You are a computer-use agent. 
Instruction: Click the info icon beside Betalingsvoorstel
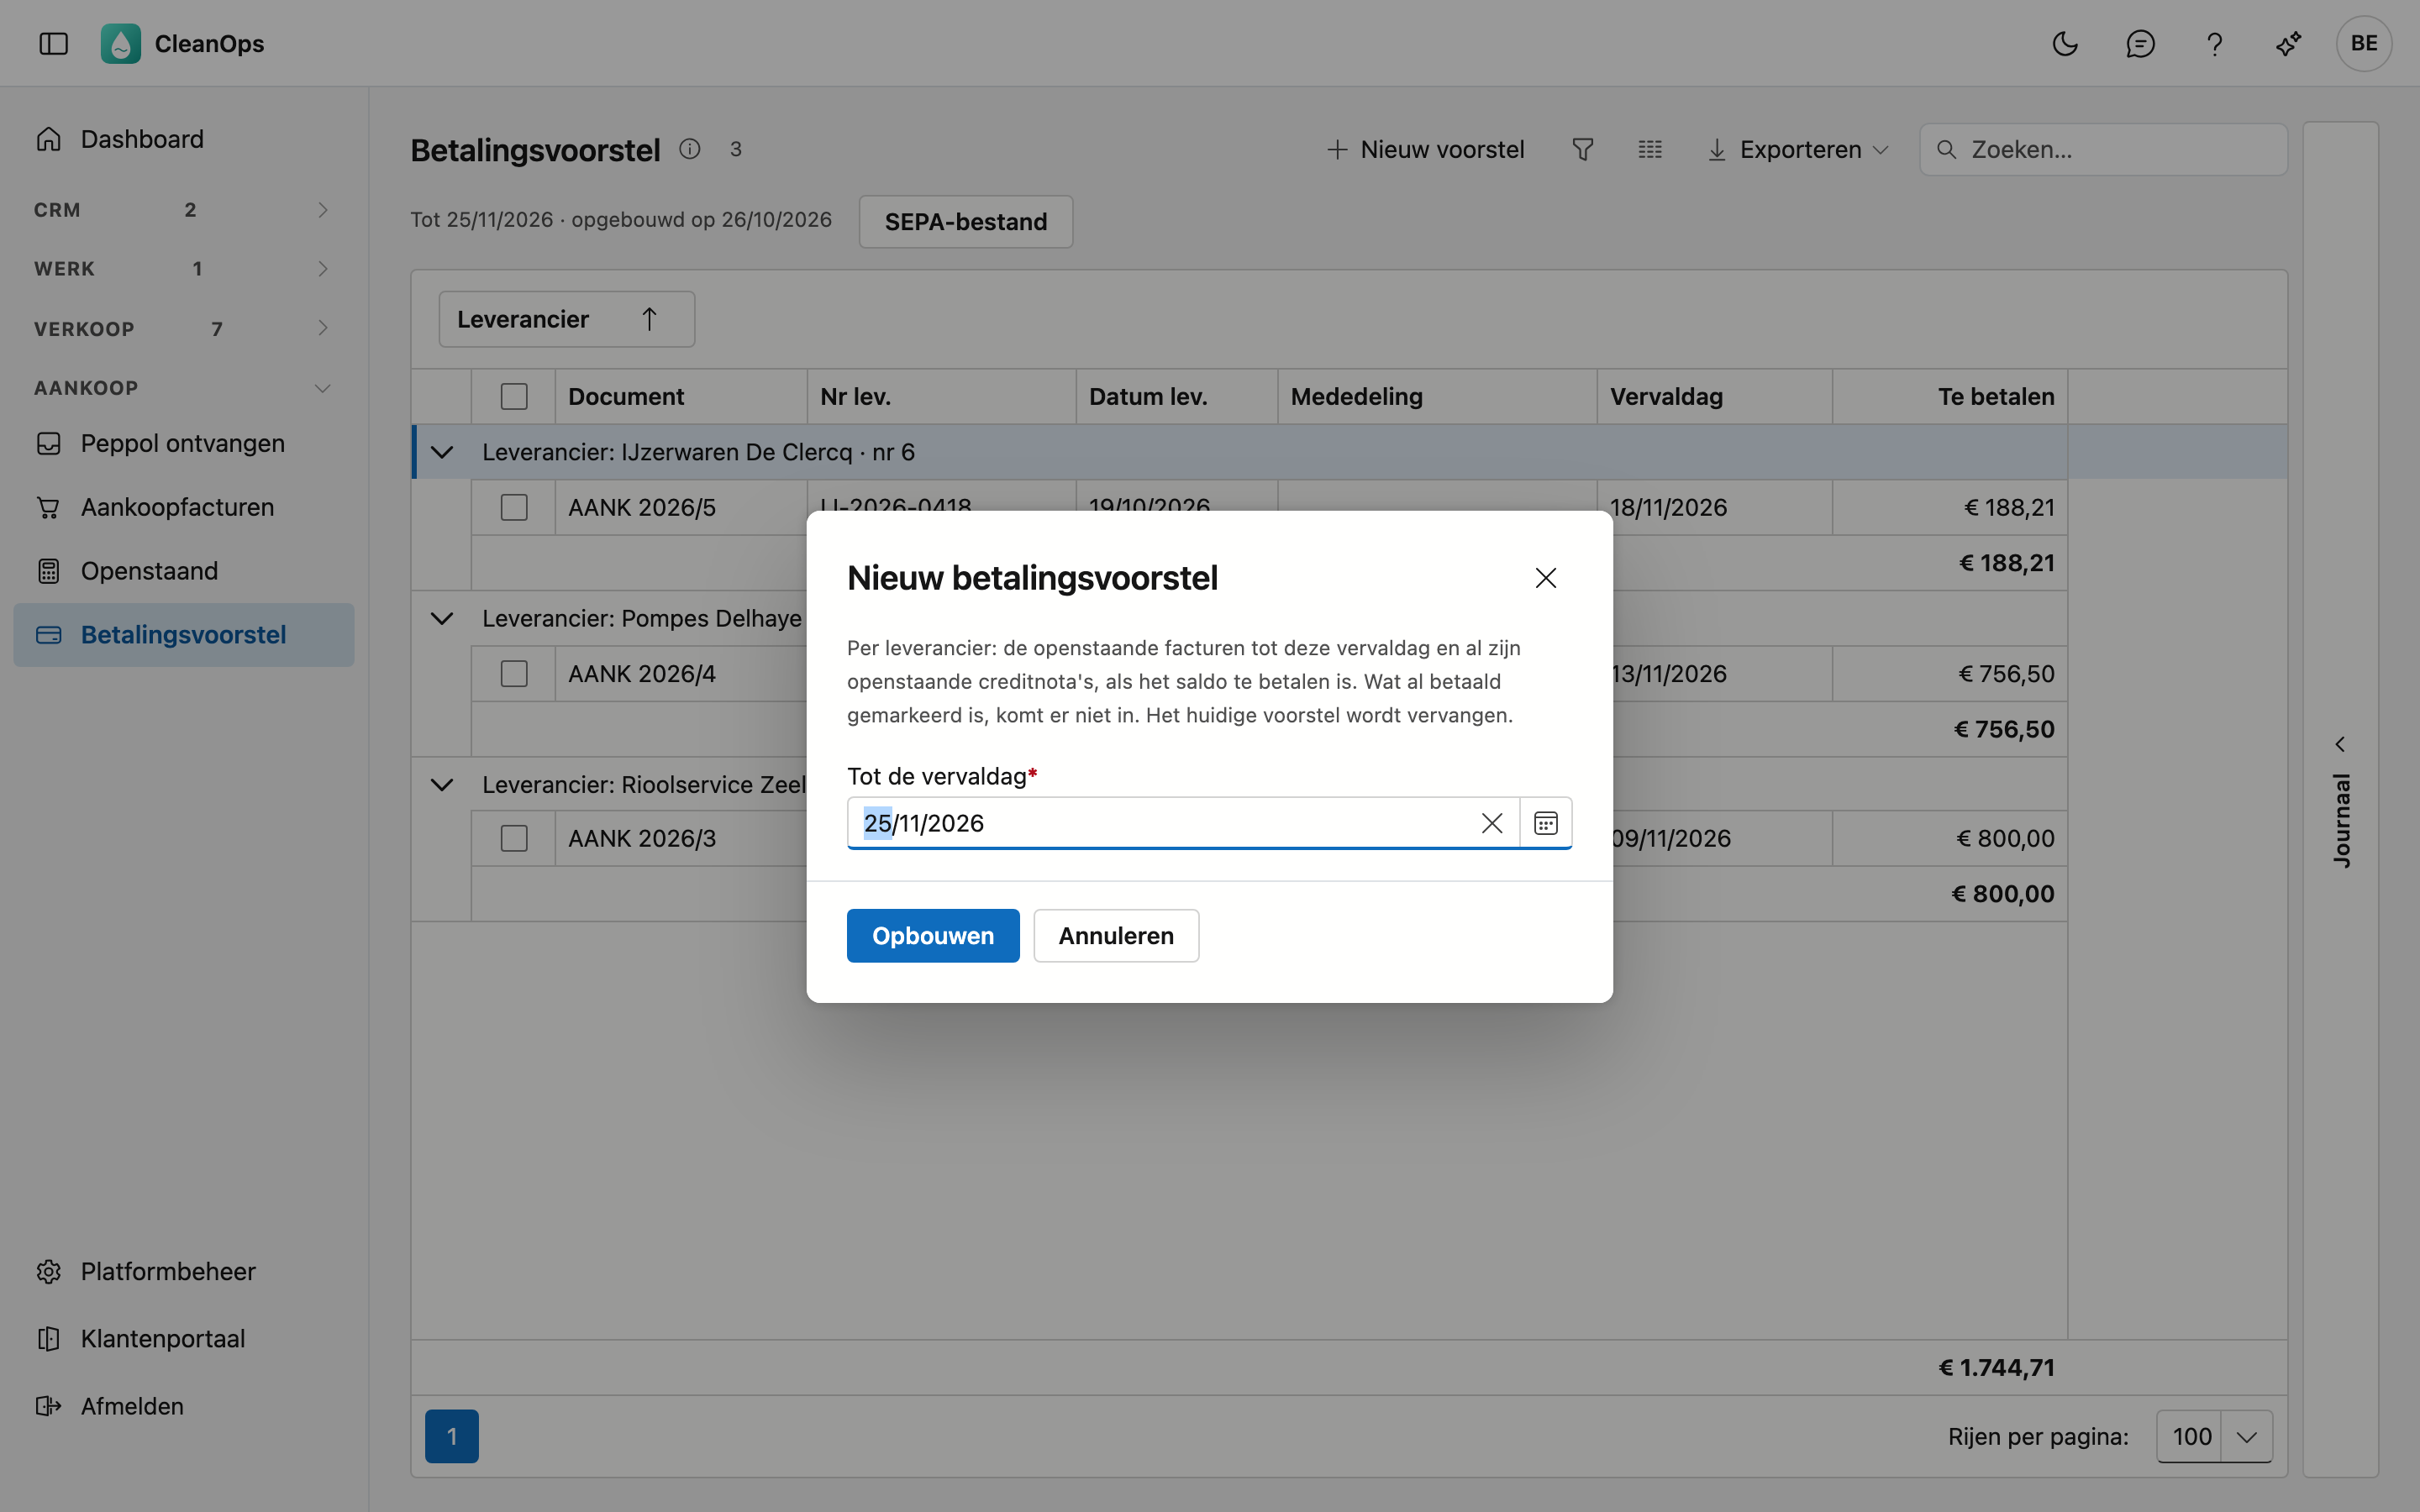690,149
